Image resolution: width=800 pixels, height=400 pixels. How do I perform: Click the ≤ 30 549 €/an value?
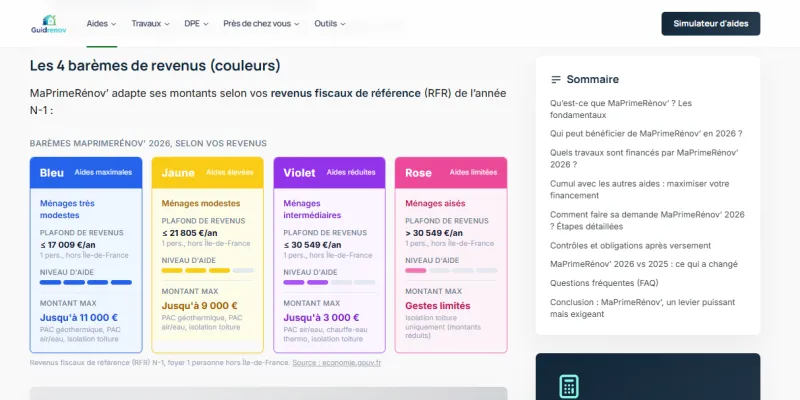coord(312,245)
